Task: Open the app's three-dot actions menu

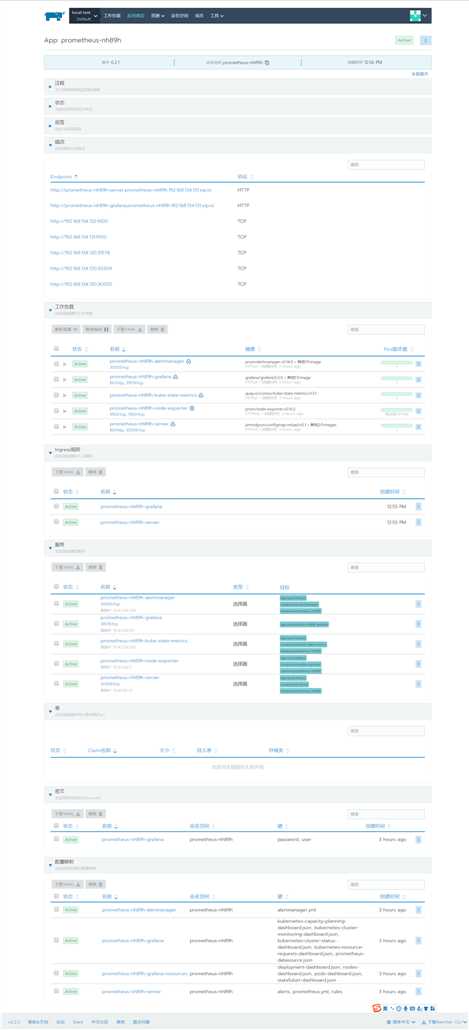Action: coord(426,40)
